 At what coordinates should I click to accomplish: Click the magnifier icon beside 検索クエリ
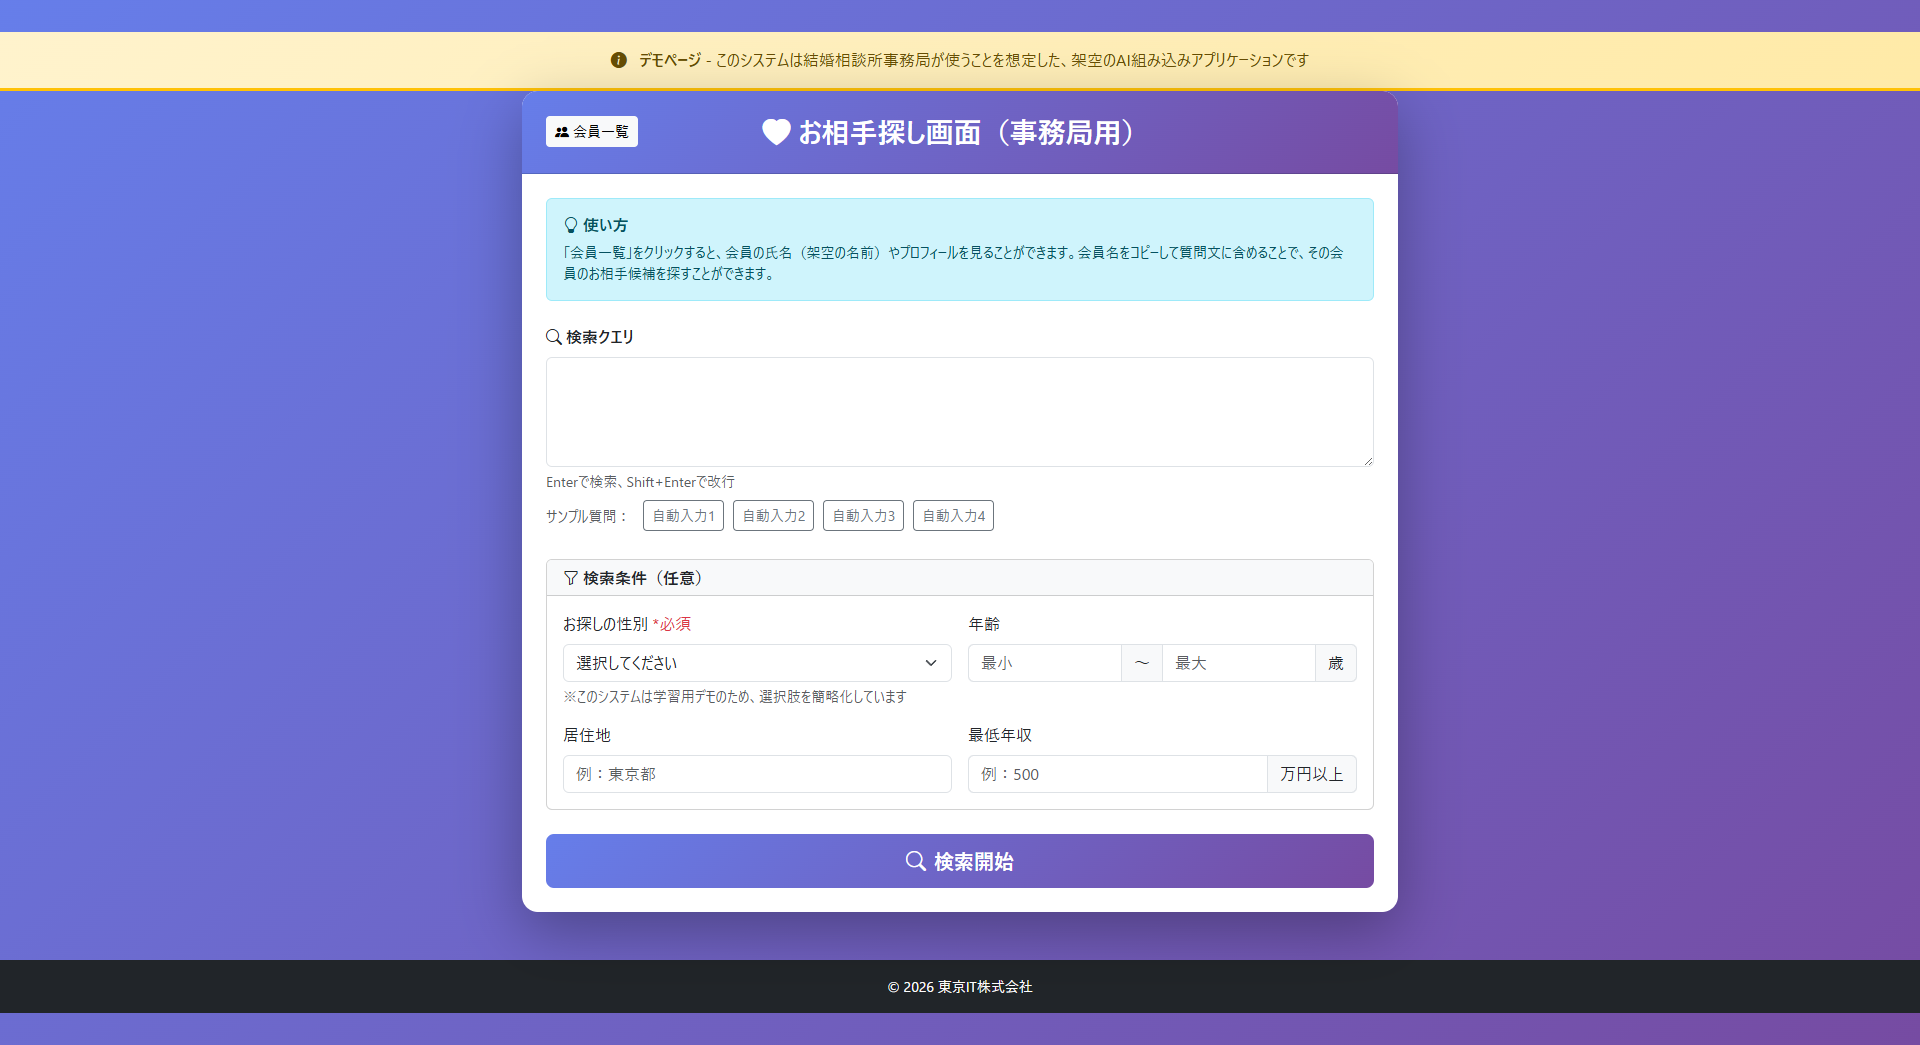coord(553,337)
